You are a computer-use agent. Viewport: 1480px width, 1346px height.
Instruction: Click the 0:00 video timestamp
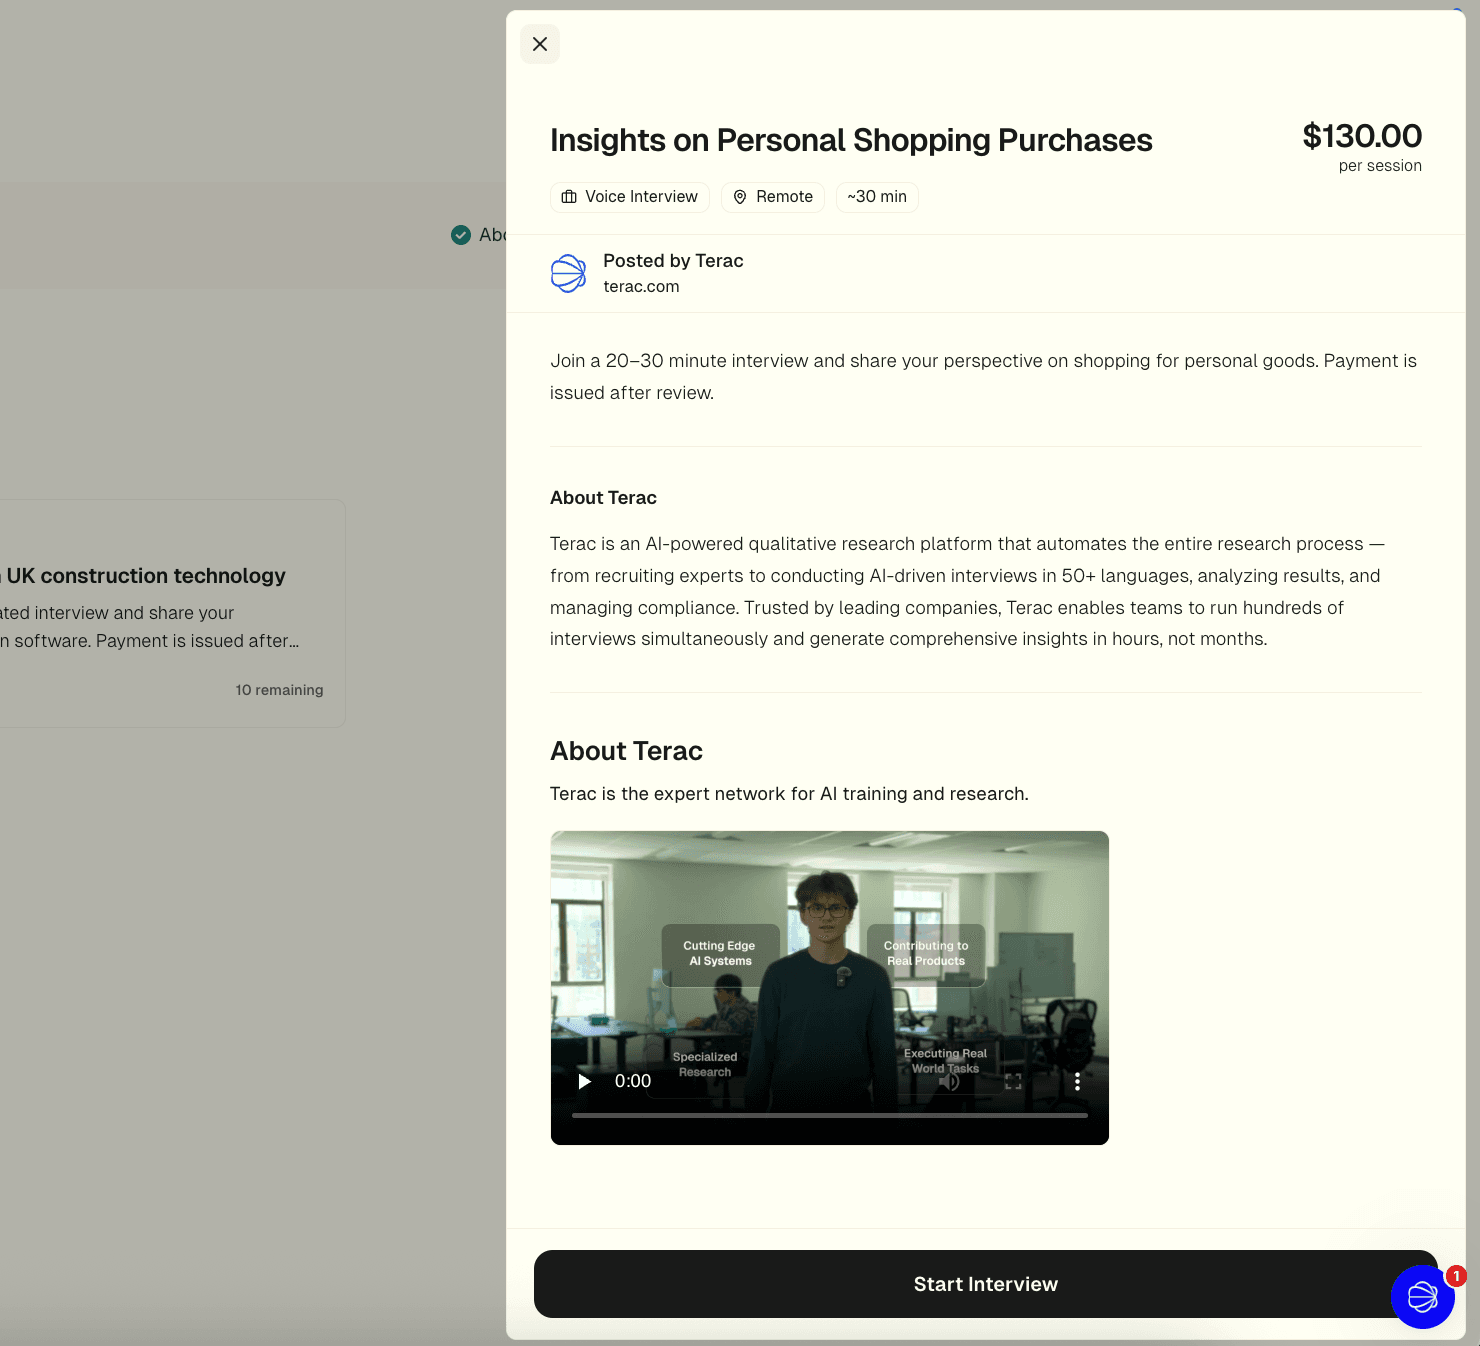coord(633,1081)
